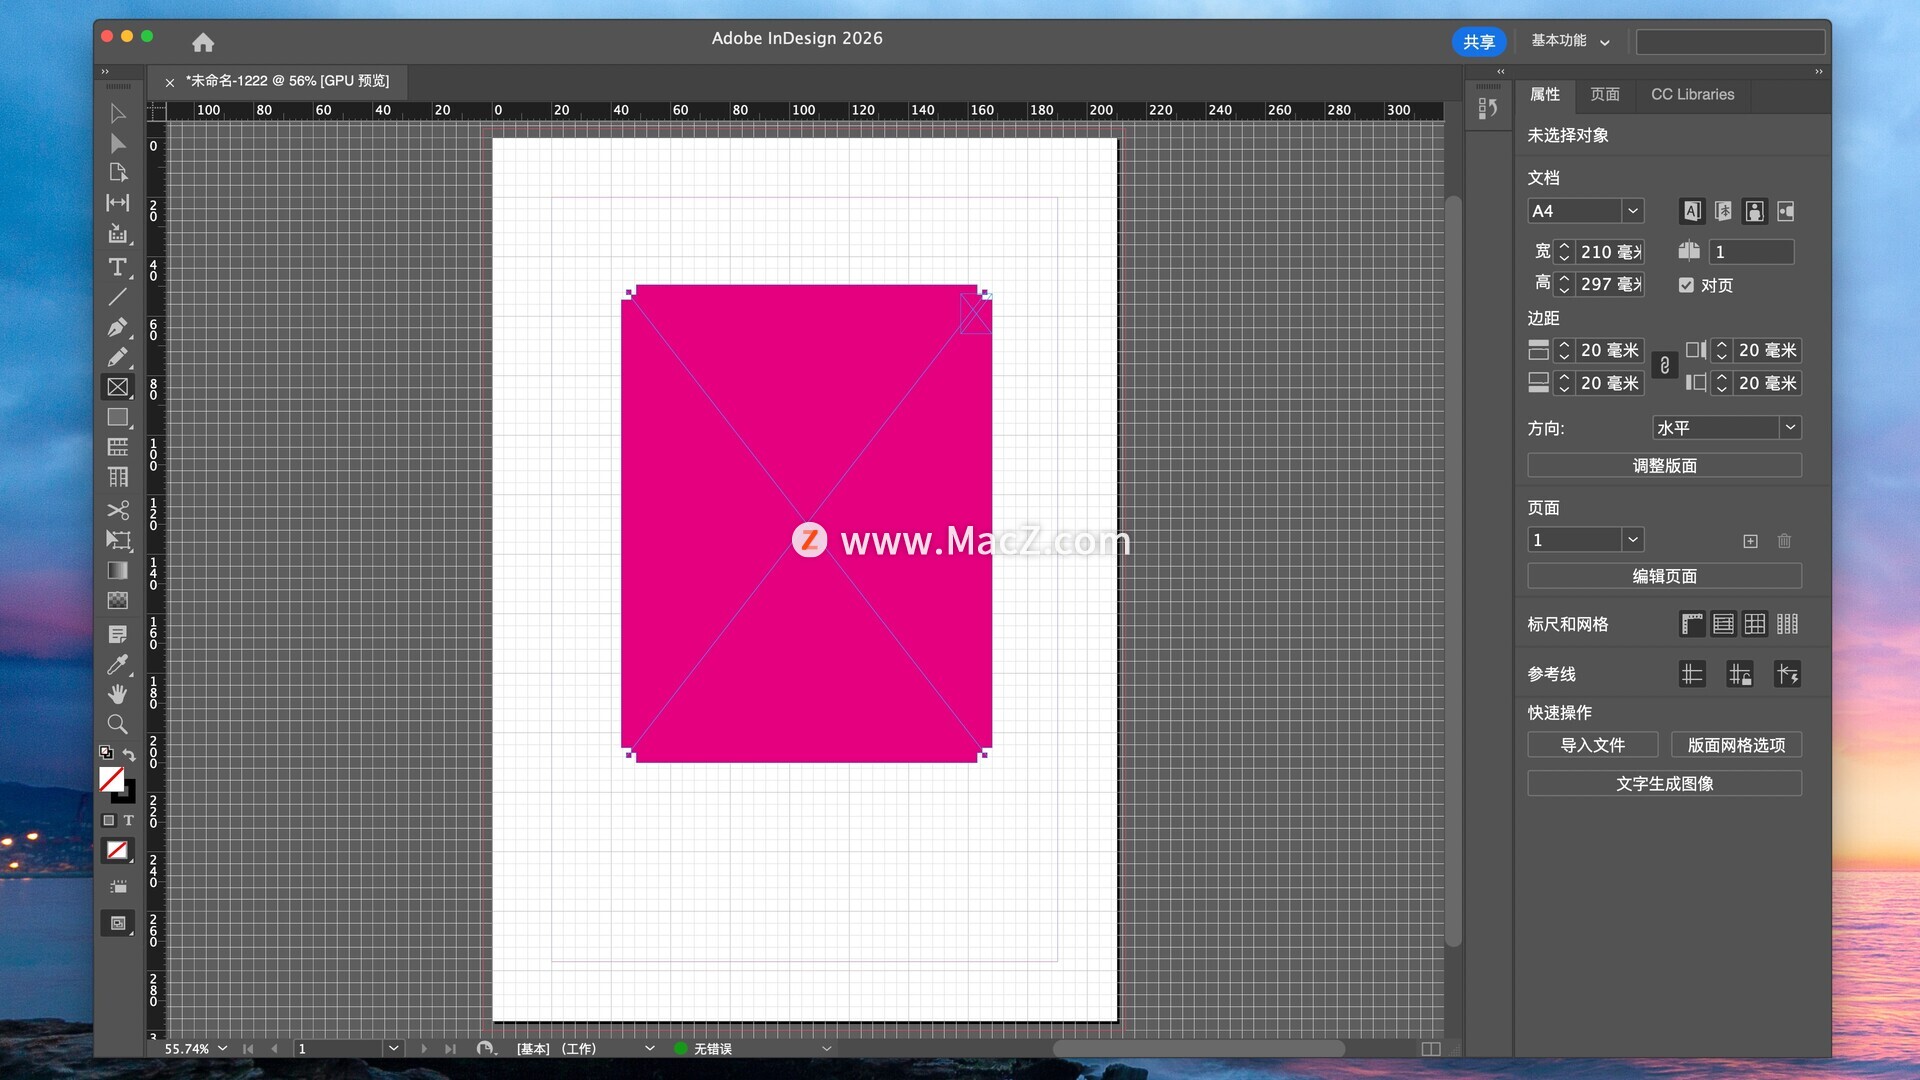Switch to the 页面 panel tab
The height and width of the screenshot is (1080, 1920).
click(x=1604, y=94)
